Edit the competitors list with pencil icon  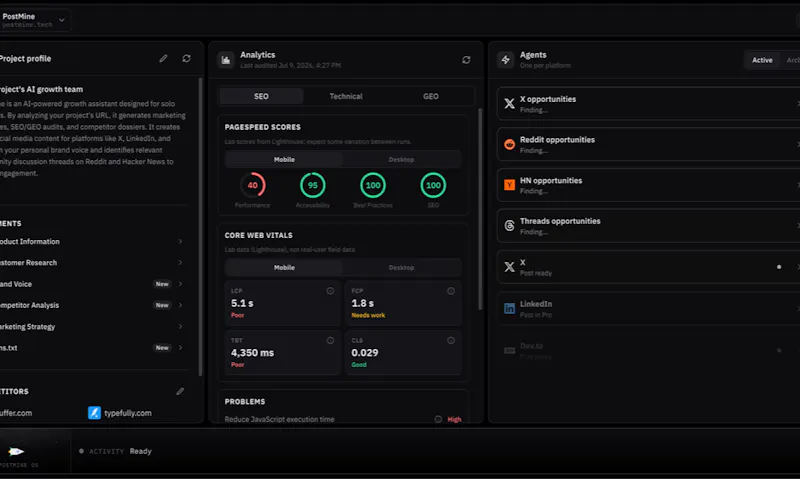180,392
